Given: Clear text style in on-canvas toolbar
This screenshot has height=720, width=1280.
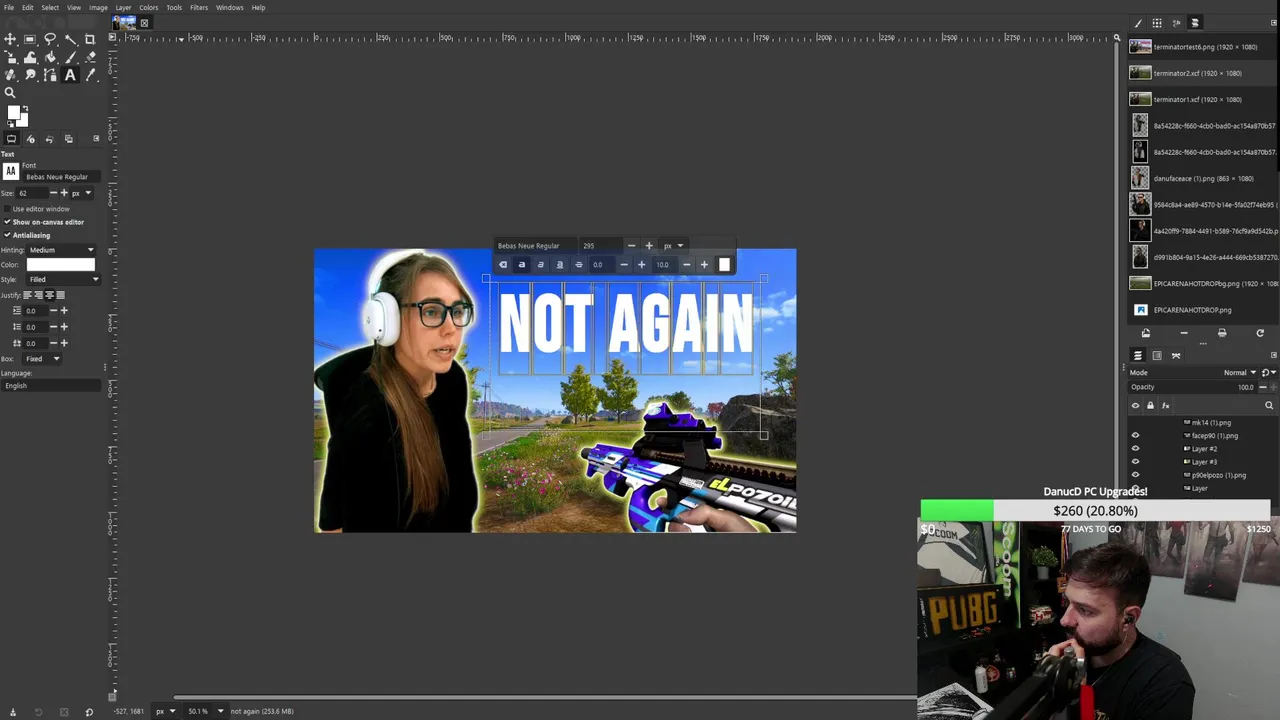Looking at the screenshot, I should coord(503,265).
